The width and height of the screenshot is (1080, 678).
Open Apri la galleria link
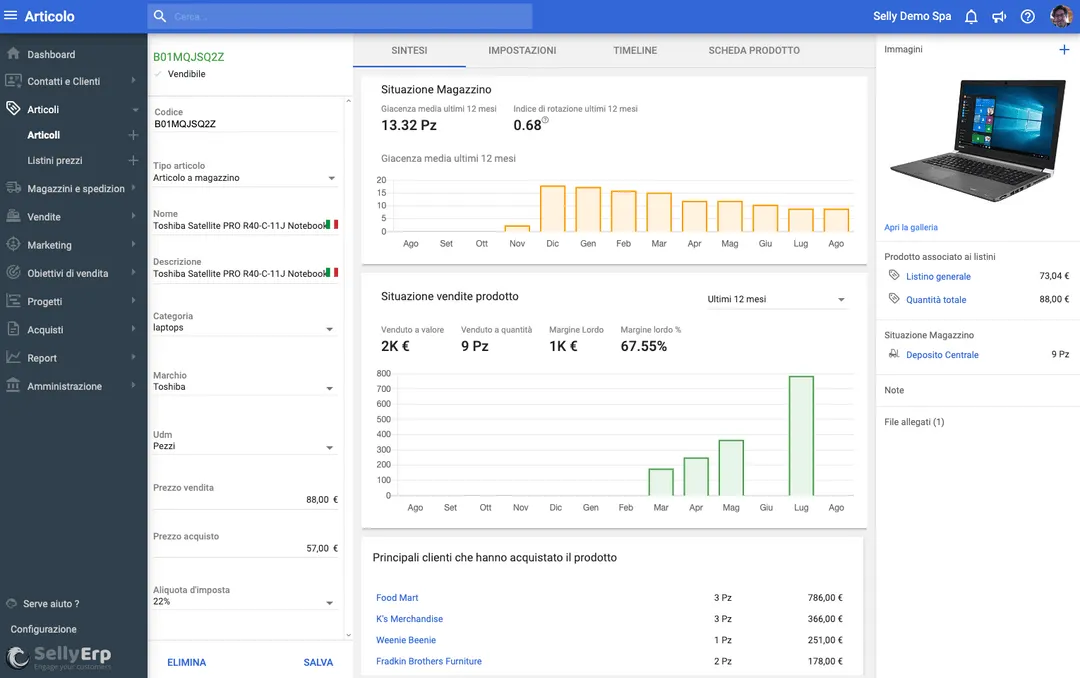[x=911, y=227]
